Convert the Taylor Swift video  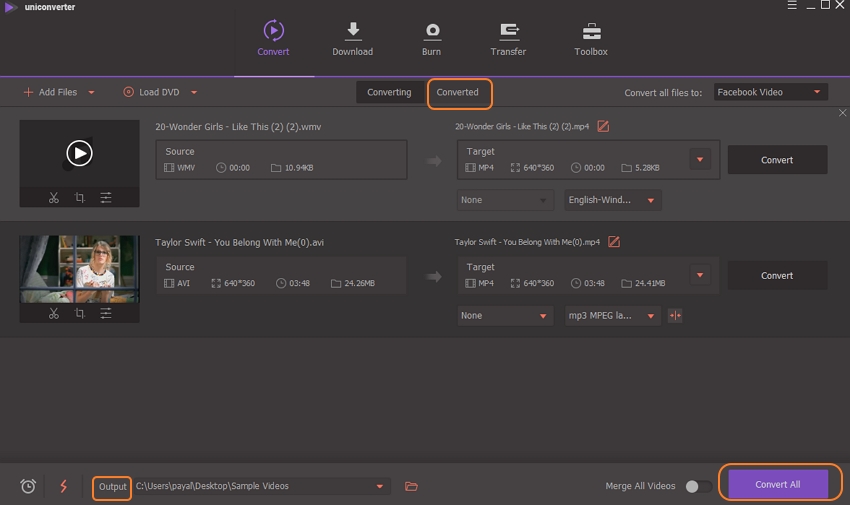coord(777,276)
